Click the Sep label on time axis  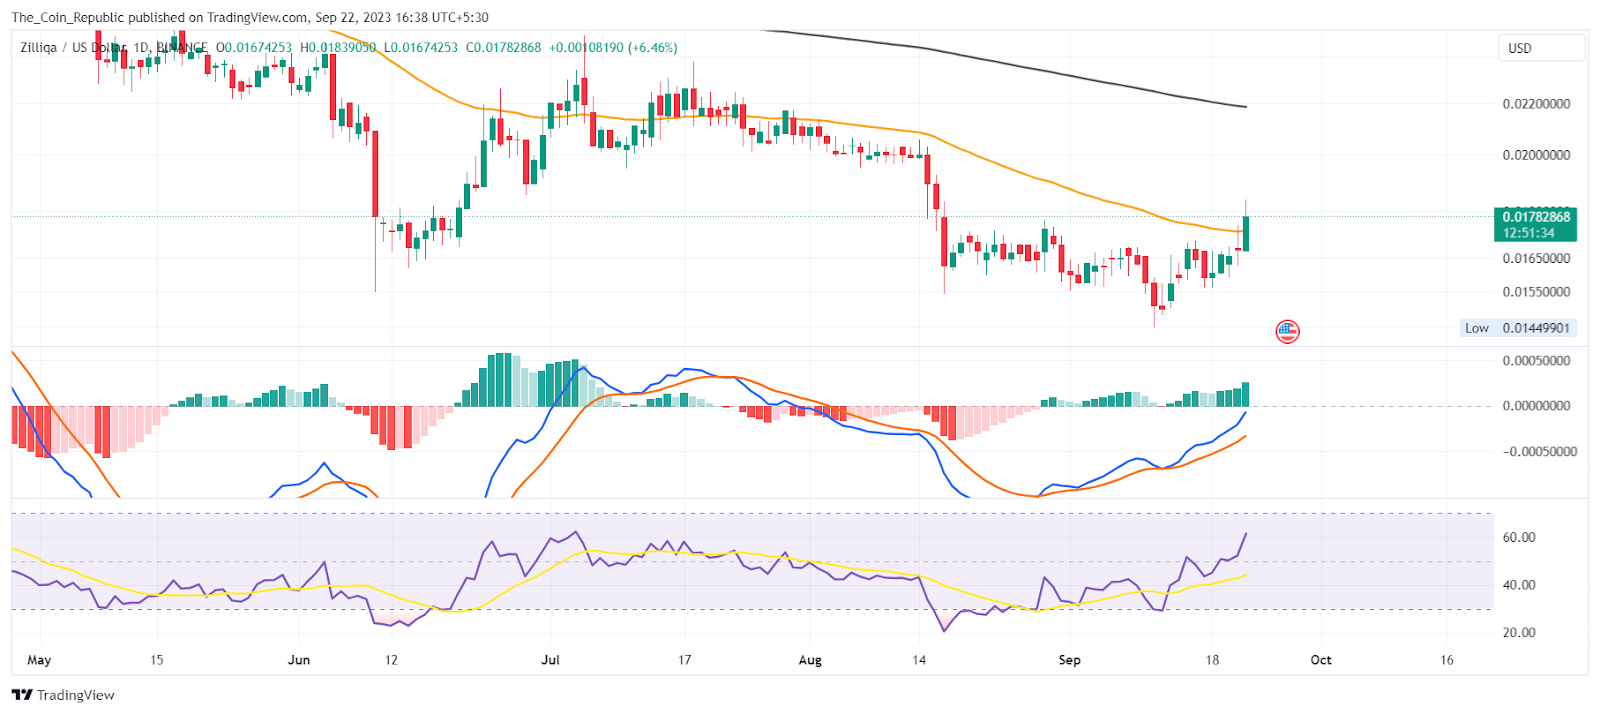pyautogui.click(x=1070, y=660)
